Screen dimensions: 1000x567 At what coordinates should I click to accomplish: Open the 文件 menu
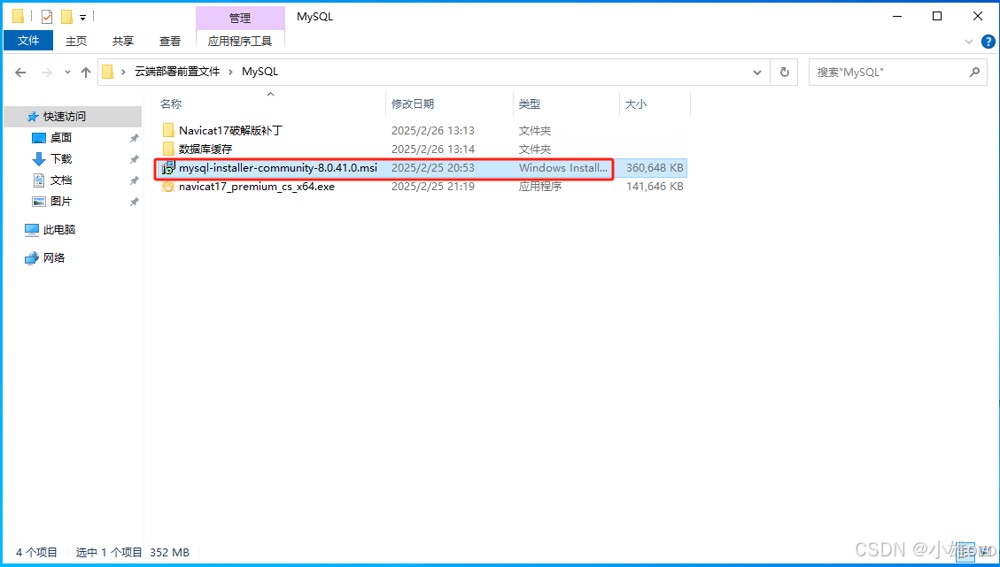click(x=29, y=41)
